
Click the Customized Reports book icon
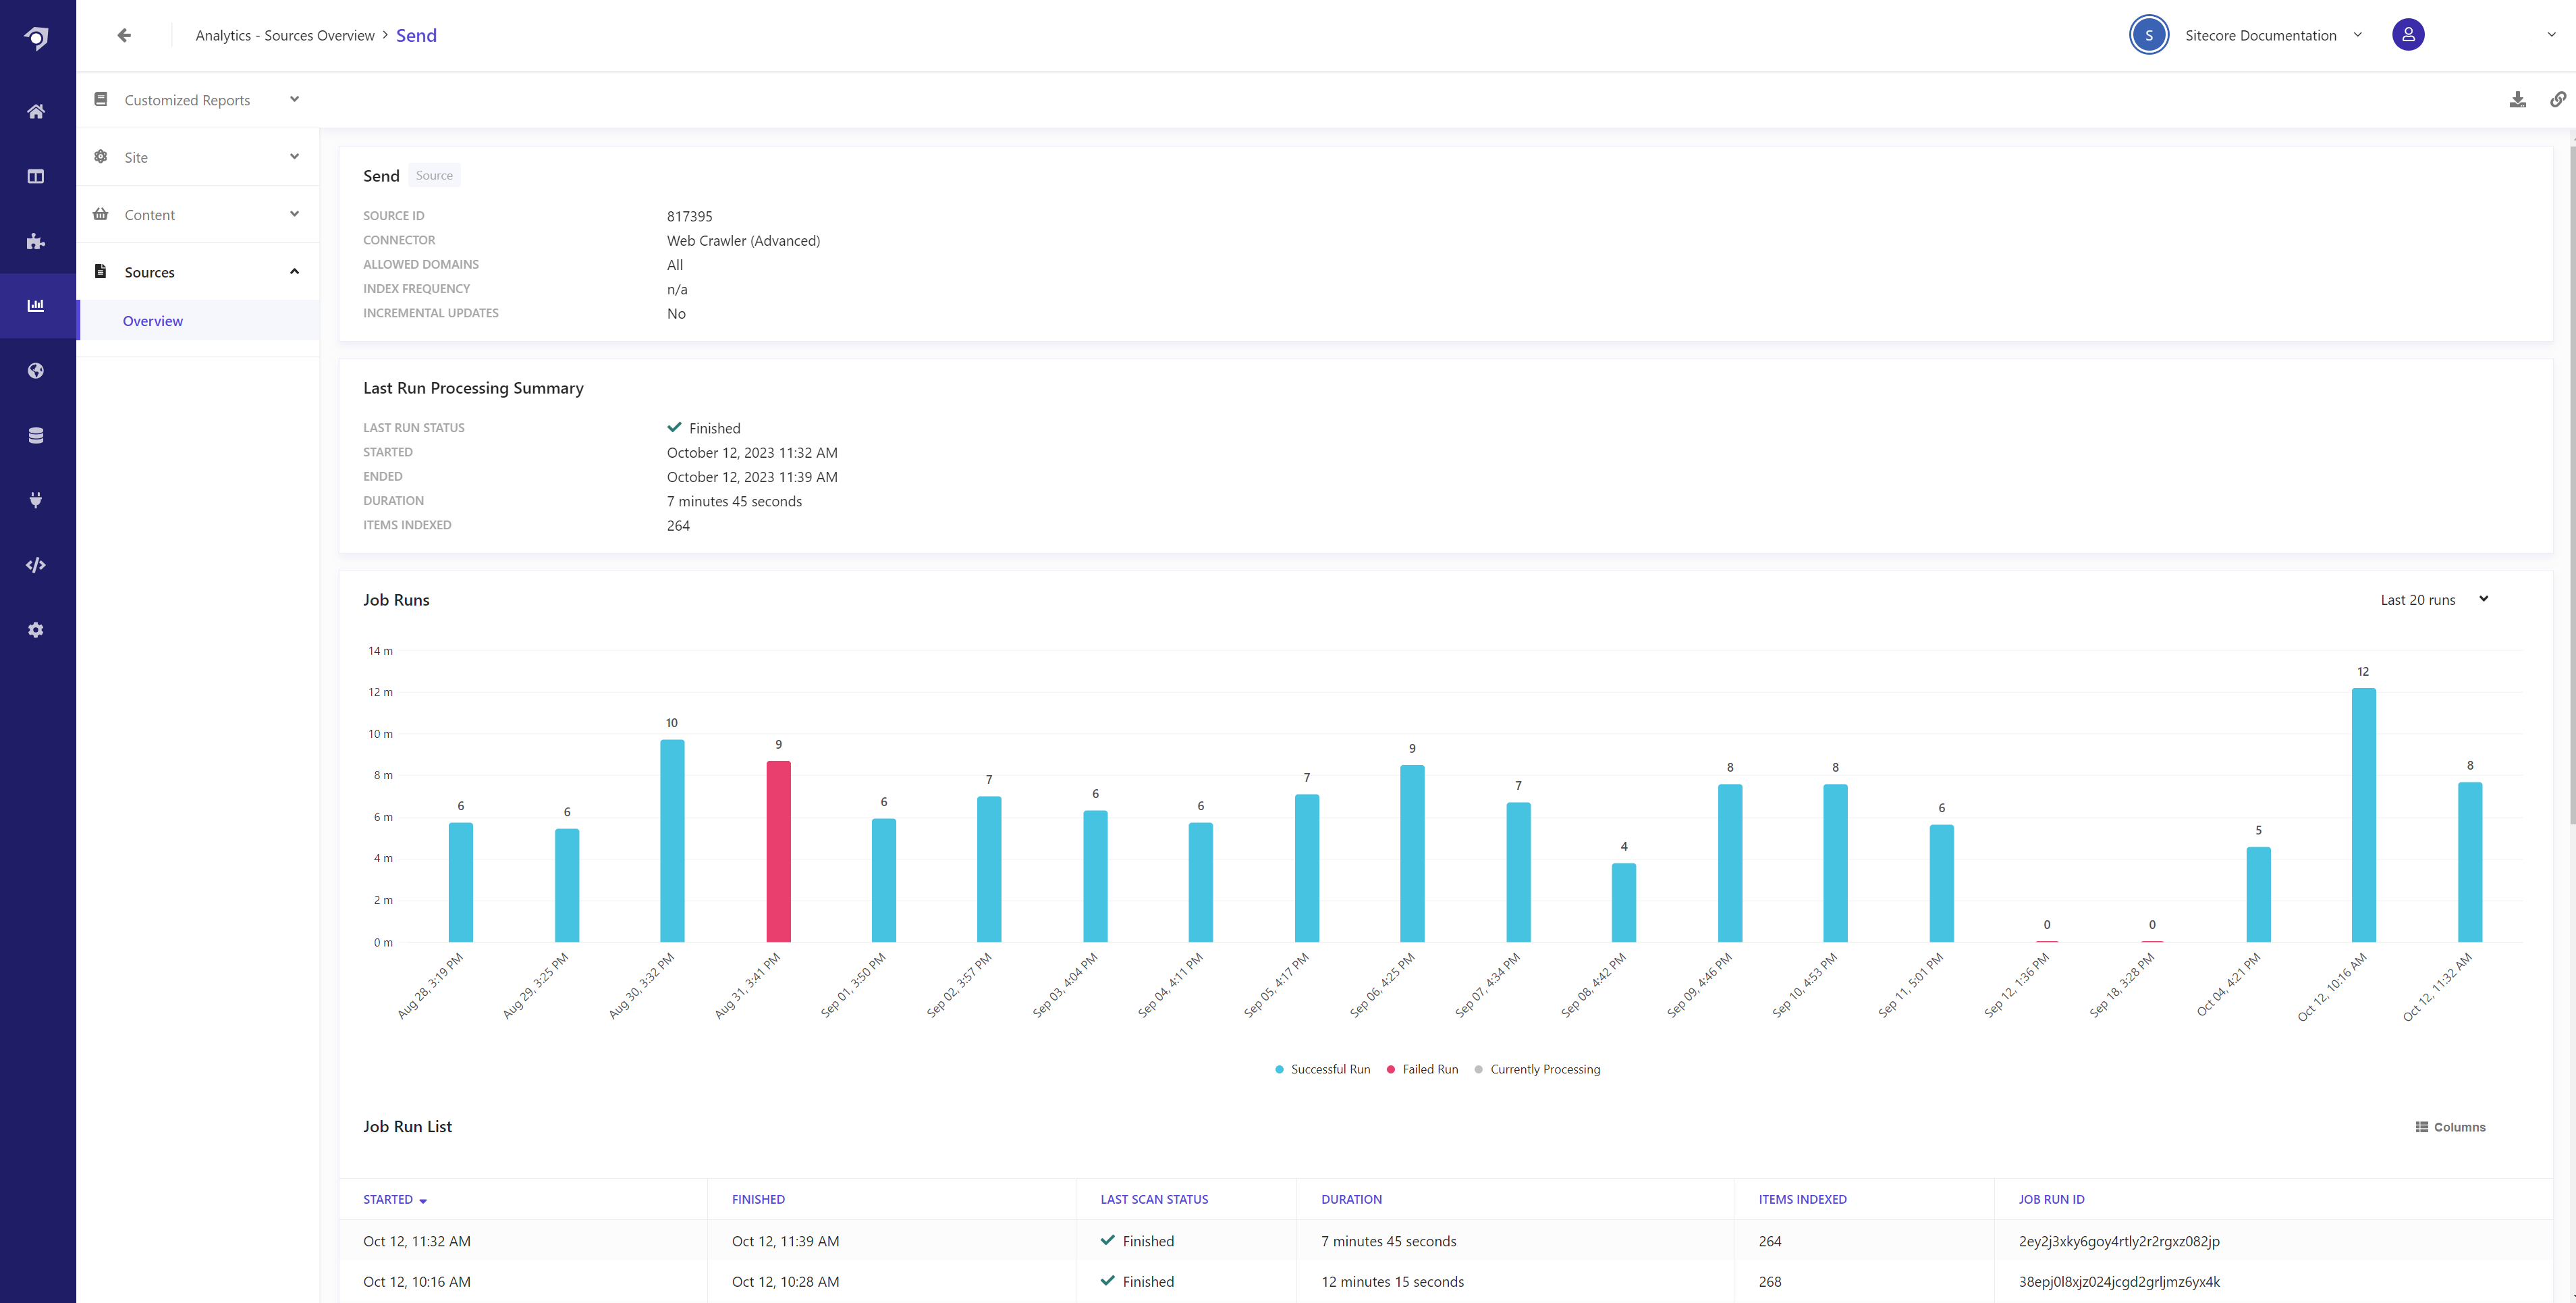coord(101,99)
